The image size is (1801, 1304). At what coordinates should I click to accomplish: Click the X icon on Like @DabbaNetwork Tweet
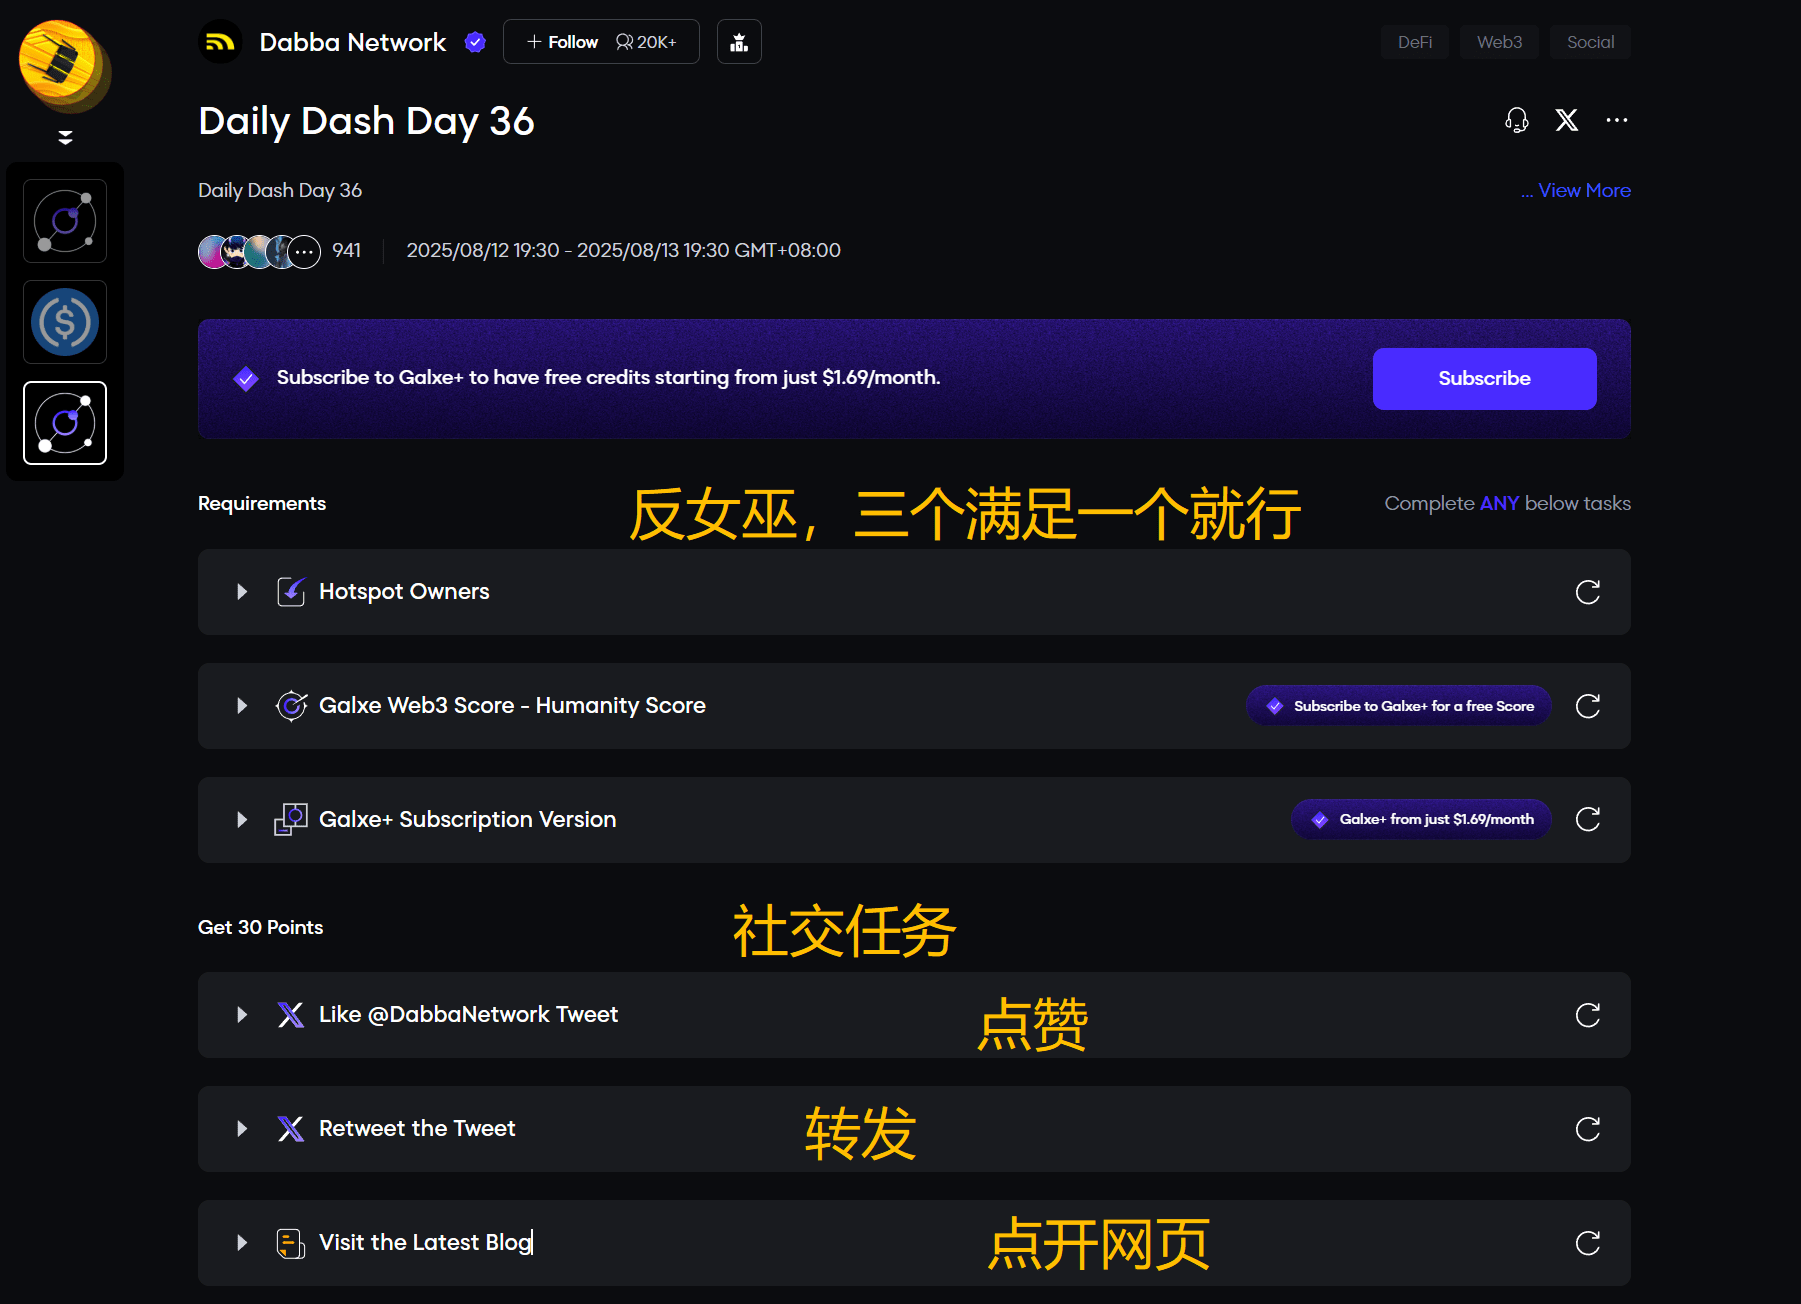click(291, 1015)
